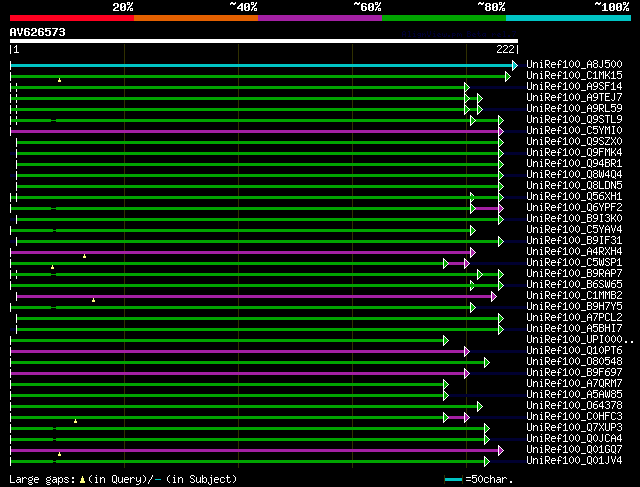Click the UniRef100_Q0JCA4 label
Image resolution: width=640 pixels, height=487 pixels.
click(x=574, y=438)
